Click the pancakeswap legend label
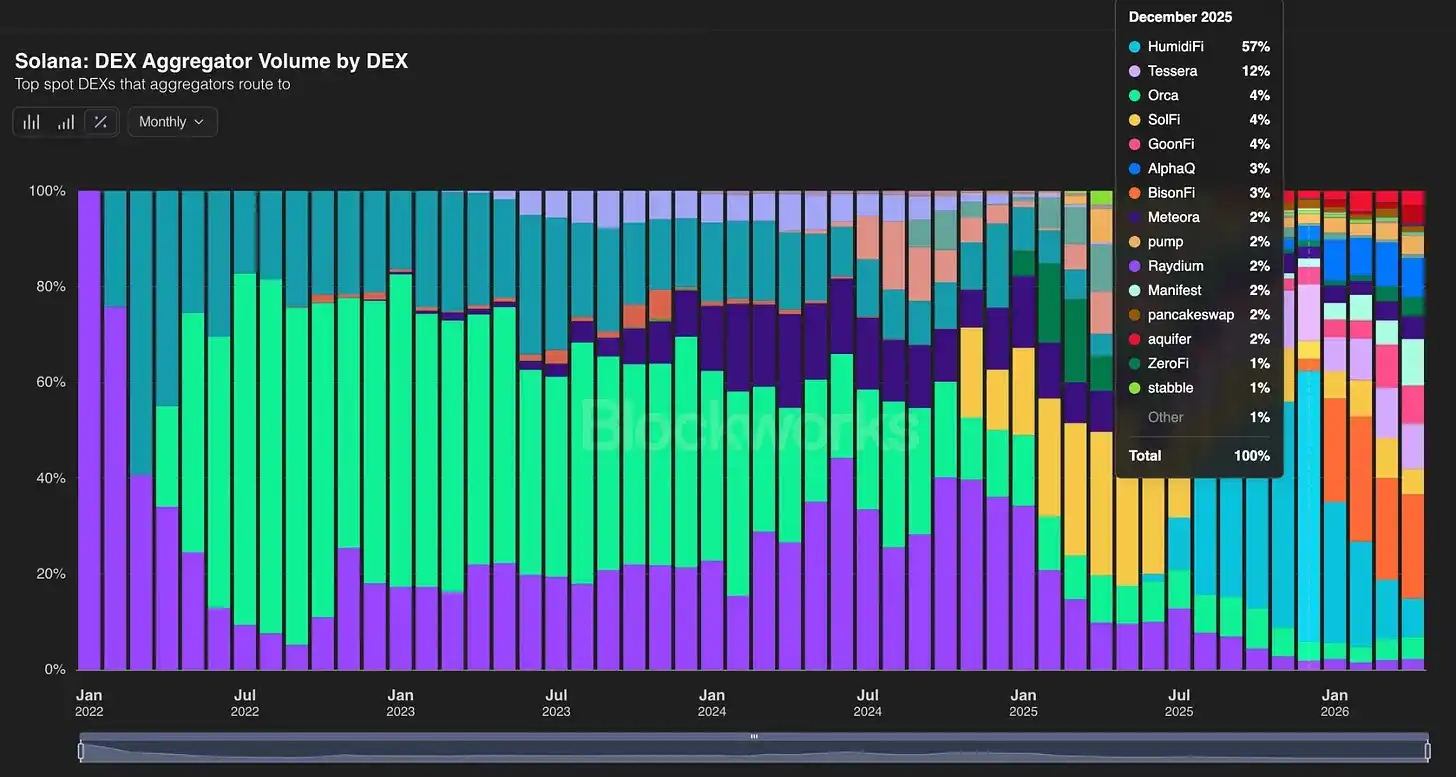The width and height of the screenshot is (1456, 777). tap(1191, 315)
